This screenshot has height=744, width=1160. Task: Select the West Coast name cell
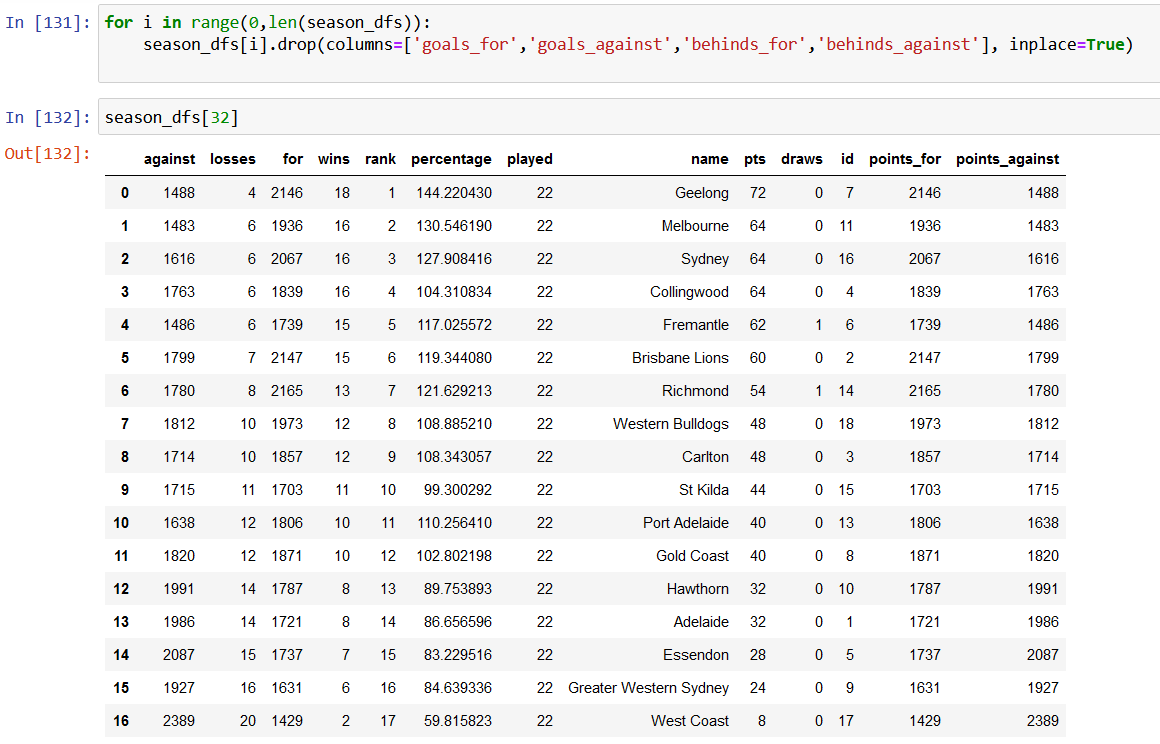[x=689, y=720]
